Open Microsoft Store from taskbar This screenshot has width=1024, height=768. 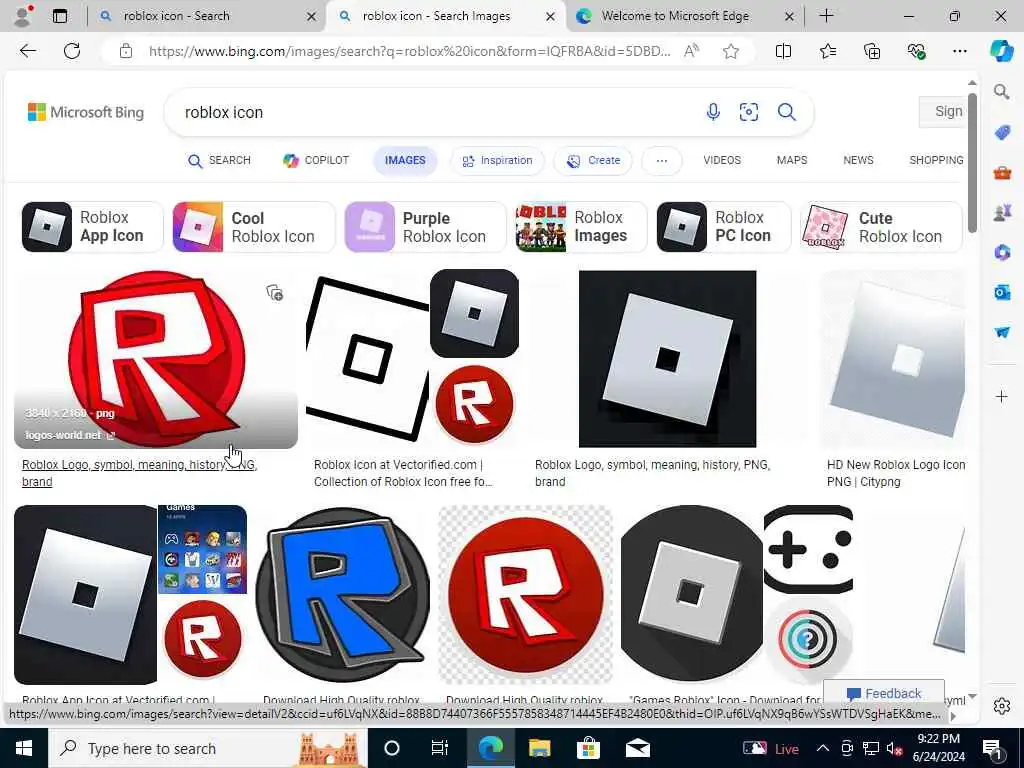tap(588, 748)
